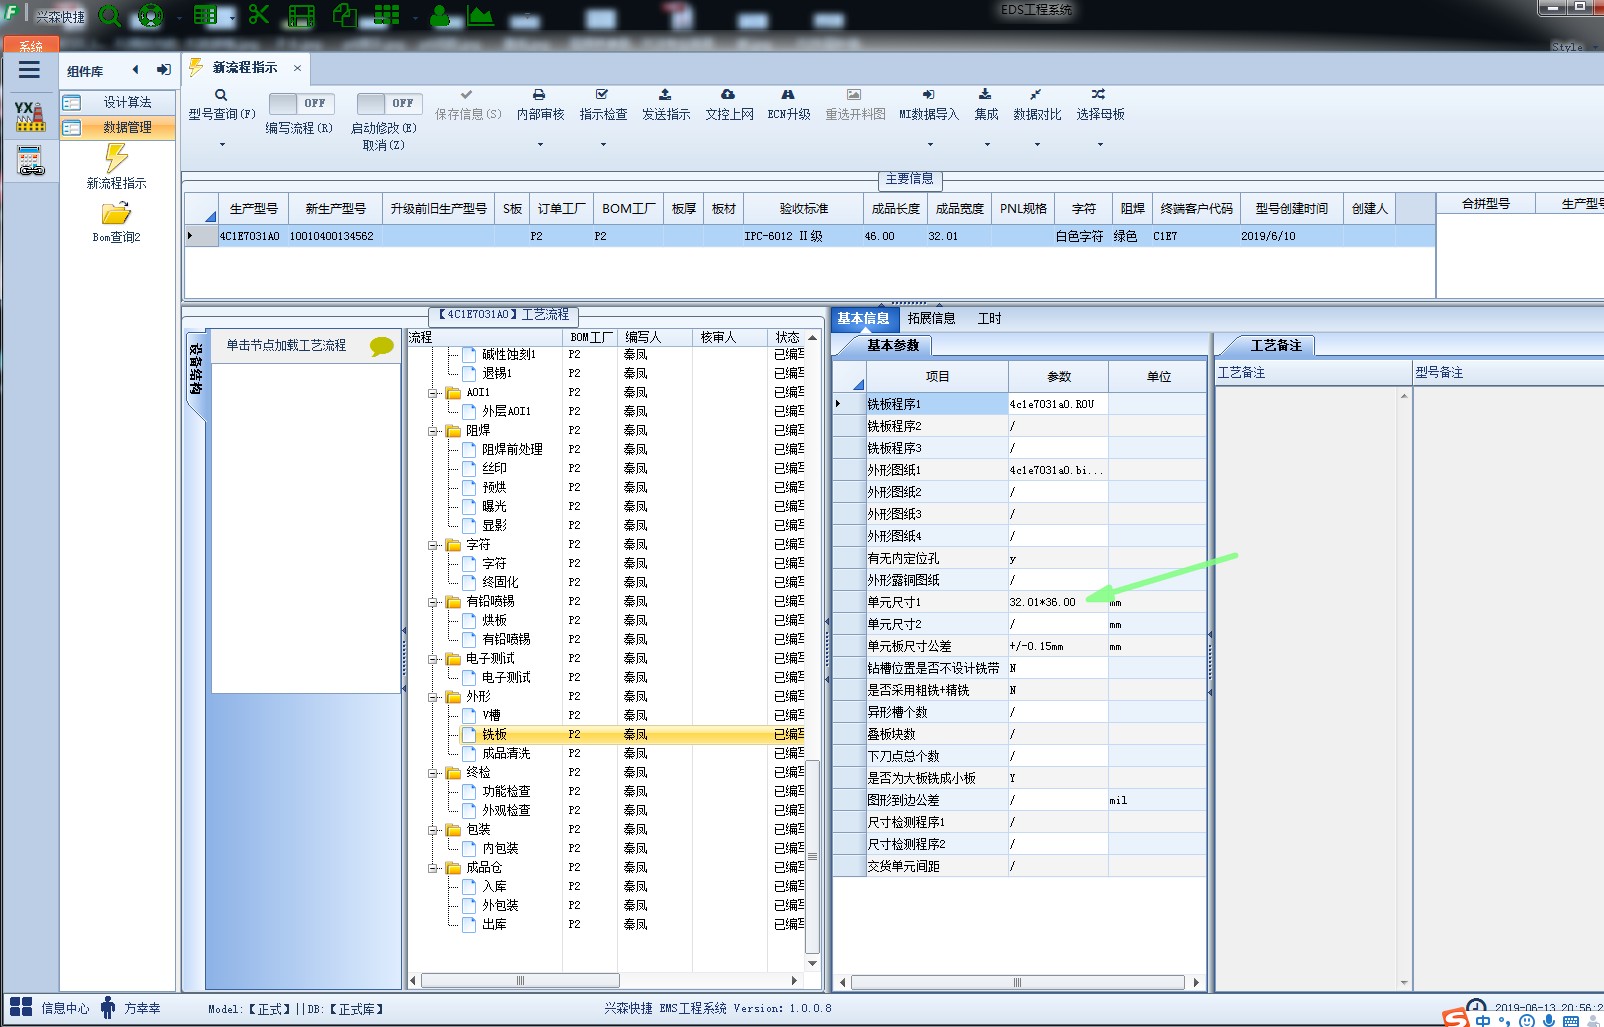Open 新流程指示 lightning shortcut in component library
This screenshot has width=1604, height=1027.
(x=117, y=167)
